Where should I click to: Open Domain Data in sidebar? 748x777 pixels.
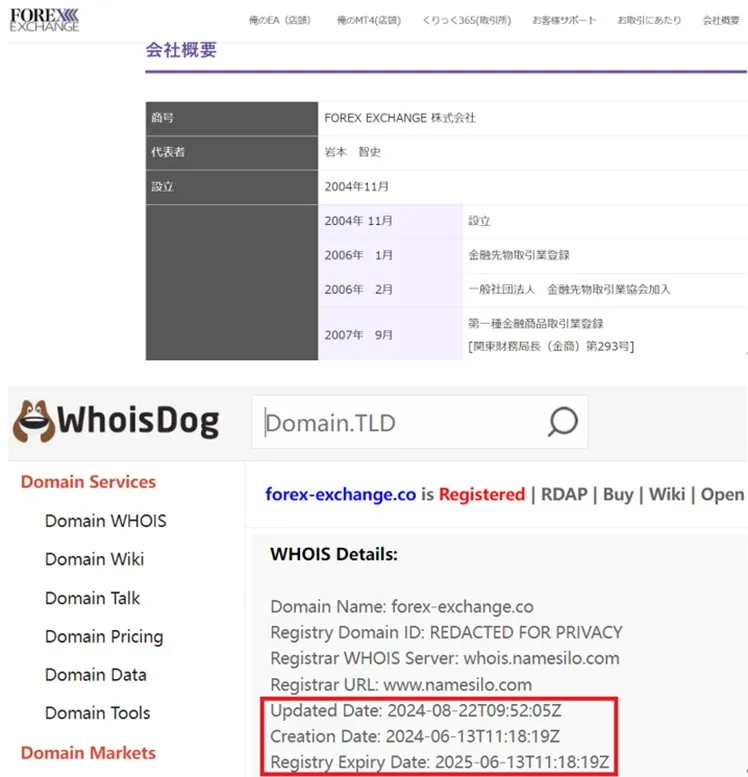[x=96, y=675]
